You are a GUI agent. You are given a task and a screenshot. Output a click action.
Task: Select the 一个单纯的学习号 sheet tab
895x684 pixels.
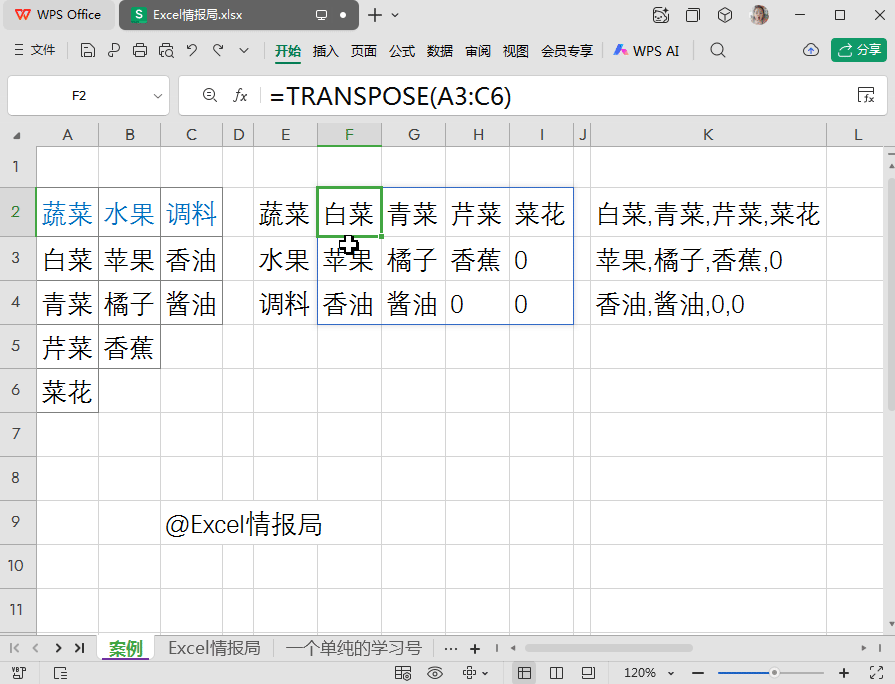tap(353, 648)
